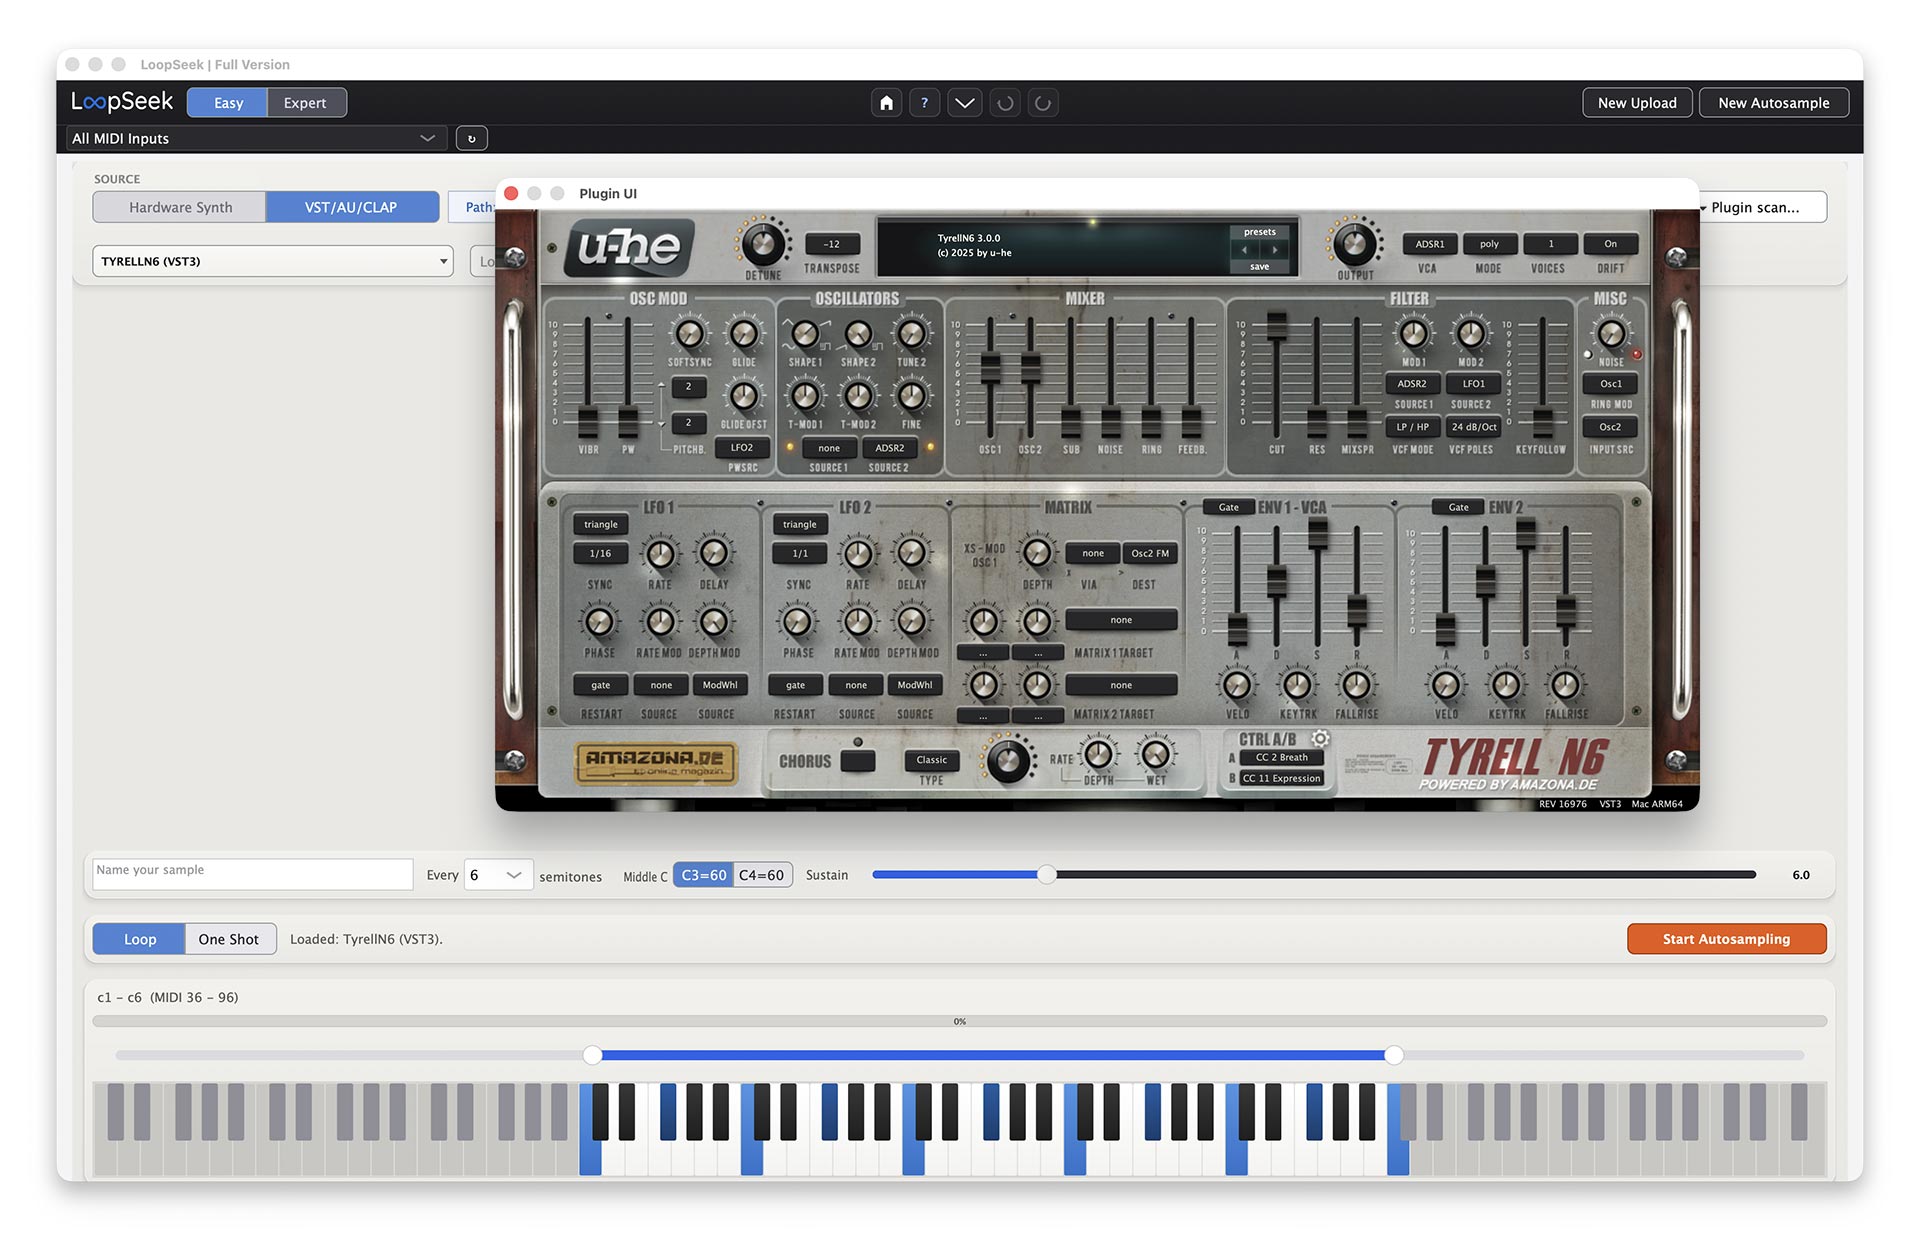Start Autosampling with the orange button
Image resolution: width=1920 pixels, height=1246 pixels.
[1726, 939]
